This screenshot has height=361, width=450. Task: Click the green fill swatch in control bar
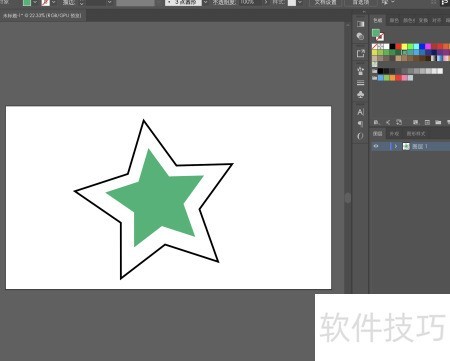coord(26,3)
